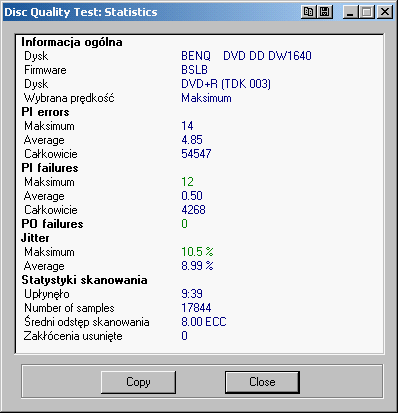Screen dimensions: 398x413
Task: Click the PI failures section heading
Action: [x=50, y=168]
